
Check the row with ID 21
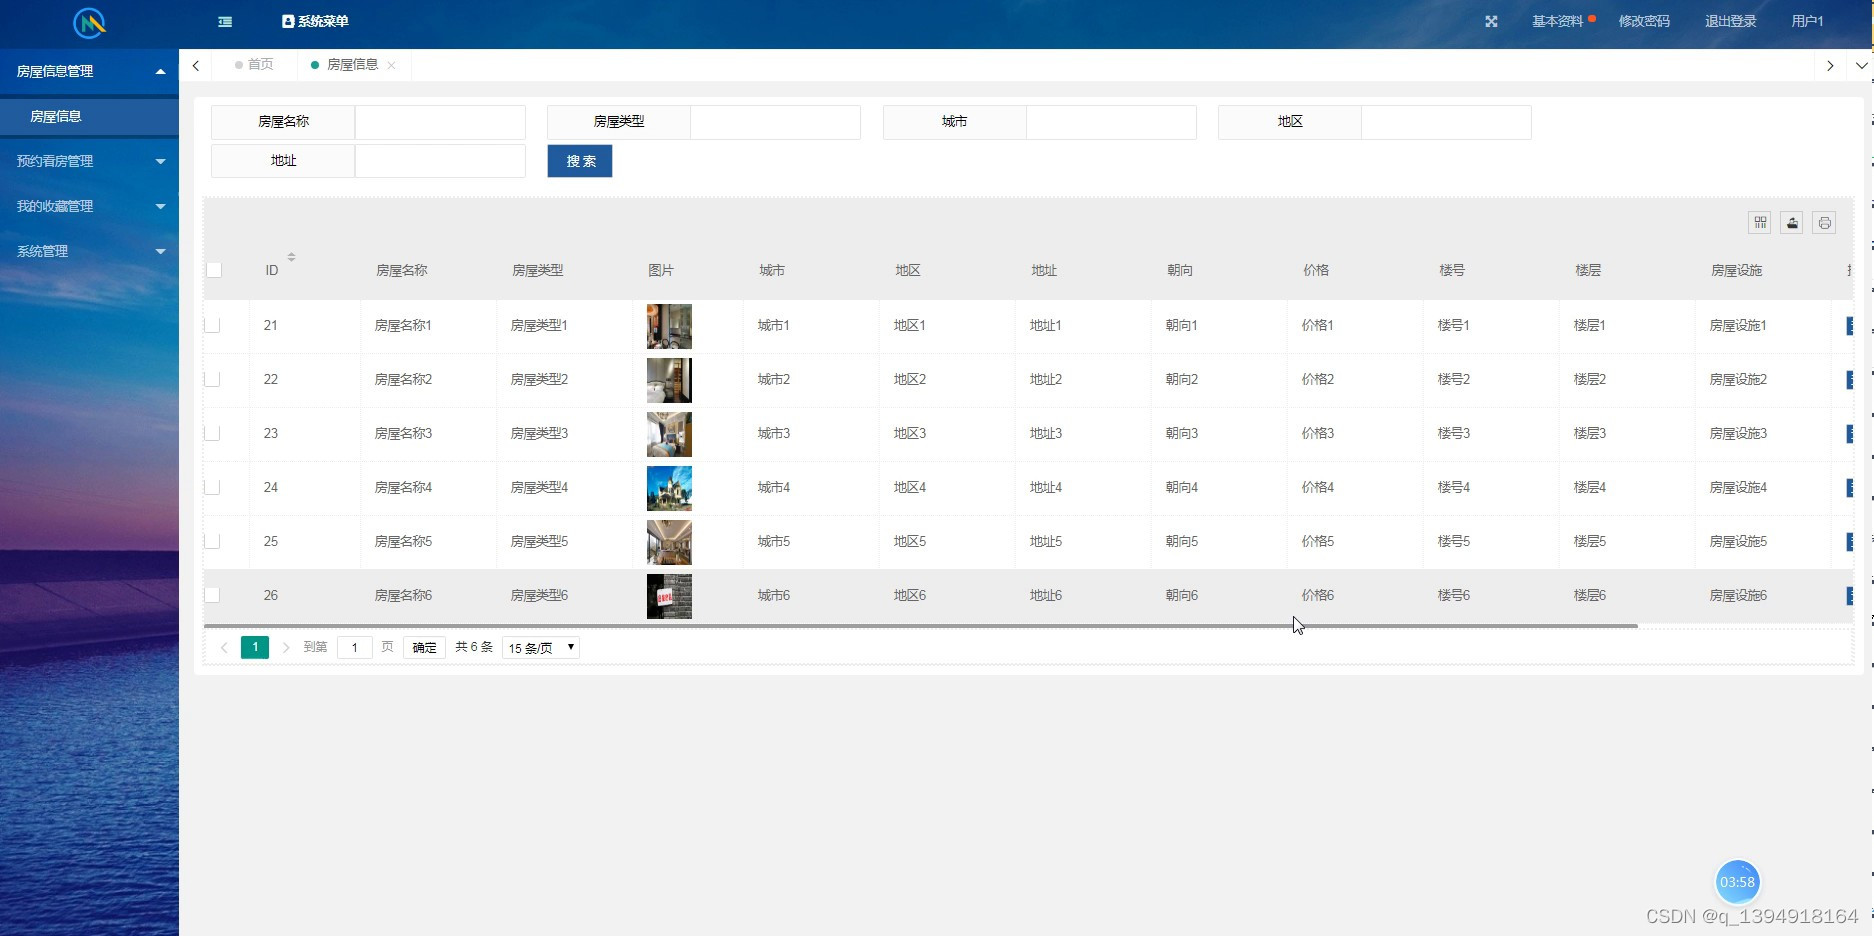212,325
